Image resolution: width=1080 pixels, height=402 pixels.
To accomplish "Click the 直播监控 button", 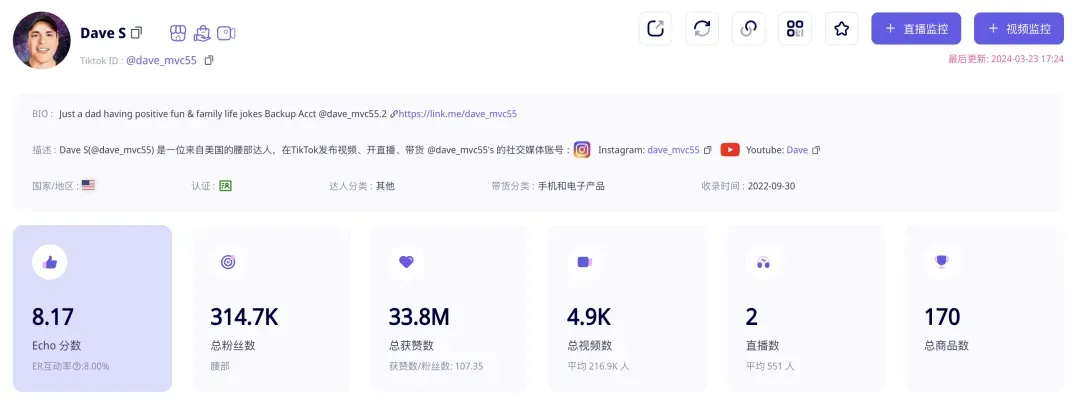I will tap(916, 28).
